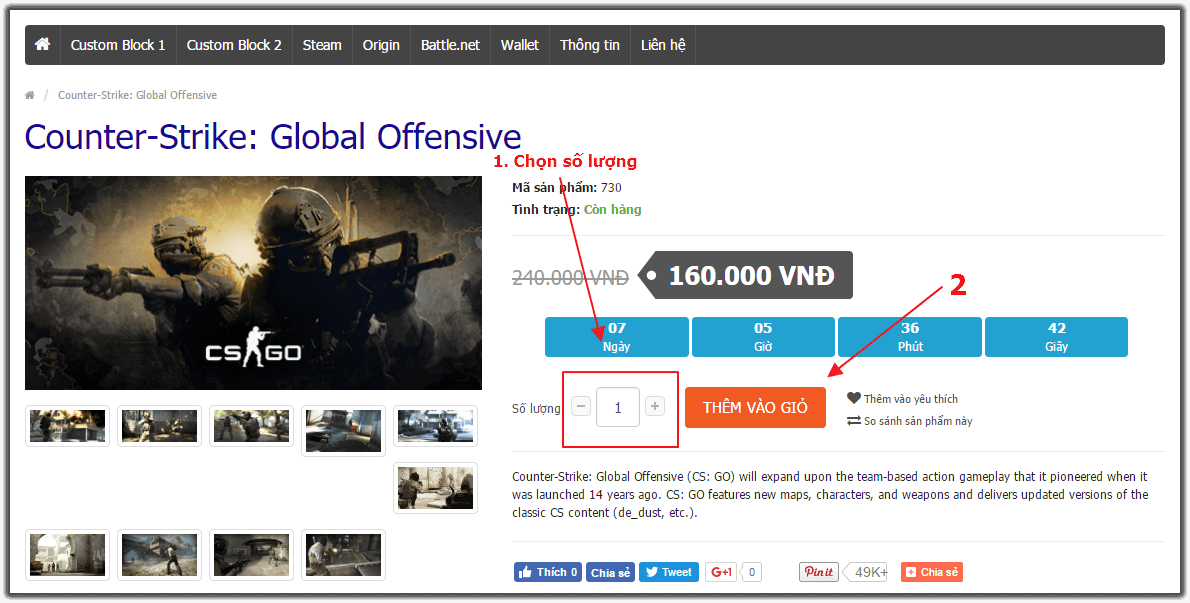Open Custom Block 1 menu
Image resolution: width=1190 pixels, height=603 pixels.
coord(118,45)
